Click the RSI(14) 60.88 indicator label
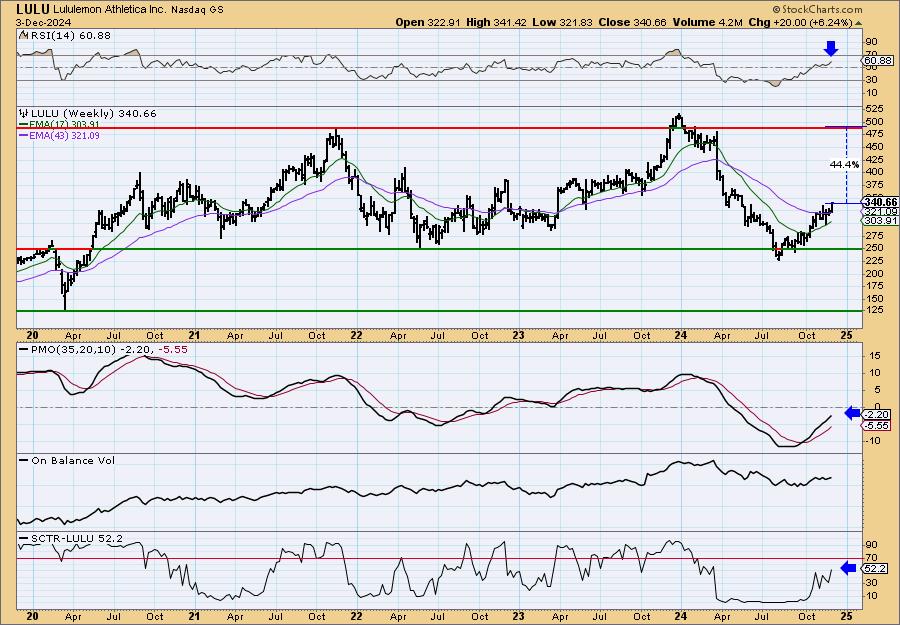The width and height of the screenshot is (900, 625). pyautogui.click(x=70, y=35)
